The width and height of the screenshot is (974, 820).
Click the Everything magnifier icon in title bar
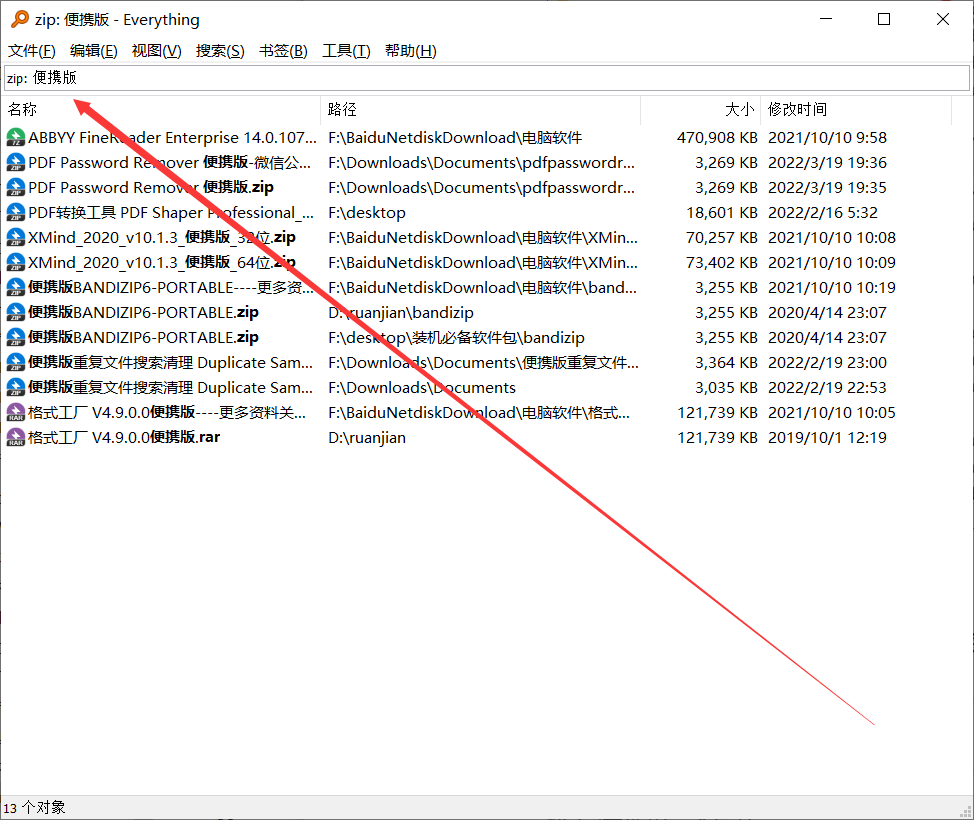(x=20, y=19)
